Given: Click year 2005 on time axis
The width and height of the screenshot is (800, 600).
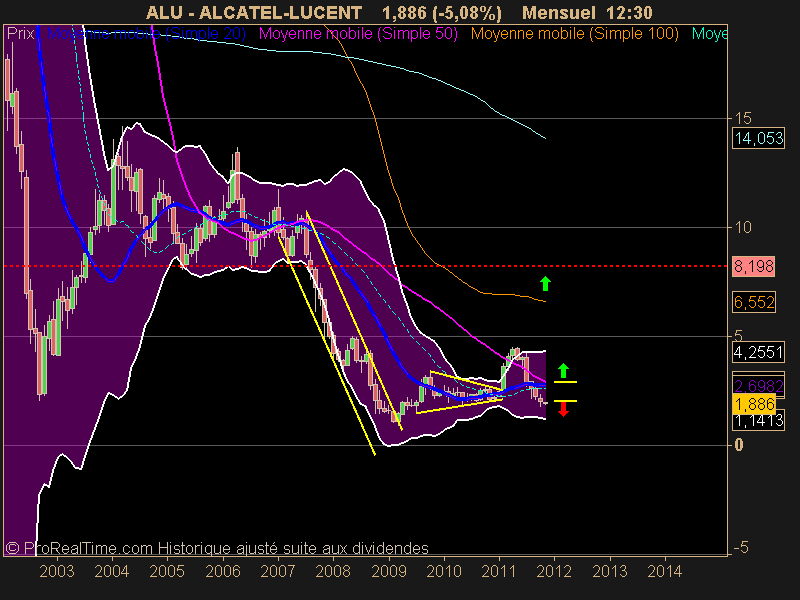Looking at the screenshot, I should [167, 571].
